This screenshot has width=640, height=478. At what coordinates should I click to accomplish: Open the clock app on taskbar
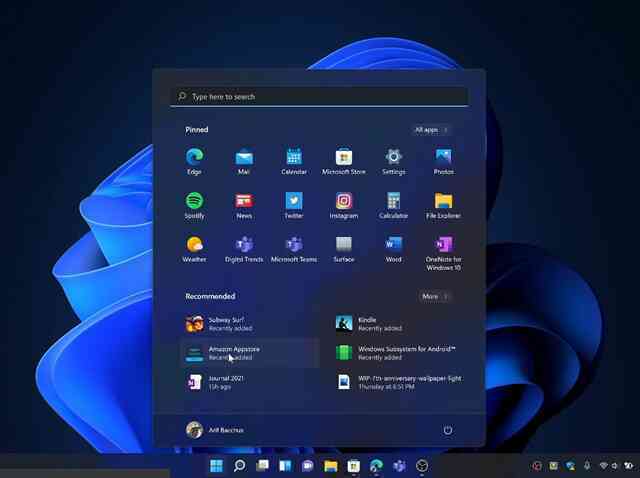tap(422, 466)
